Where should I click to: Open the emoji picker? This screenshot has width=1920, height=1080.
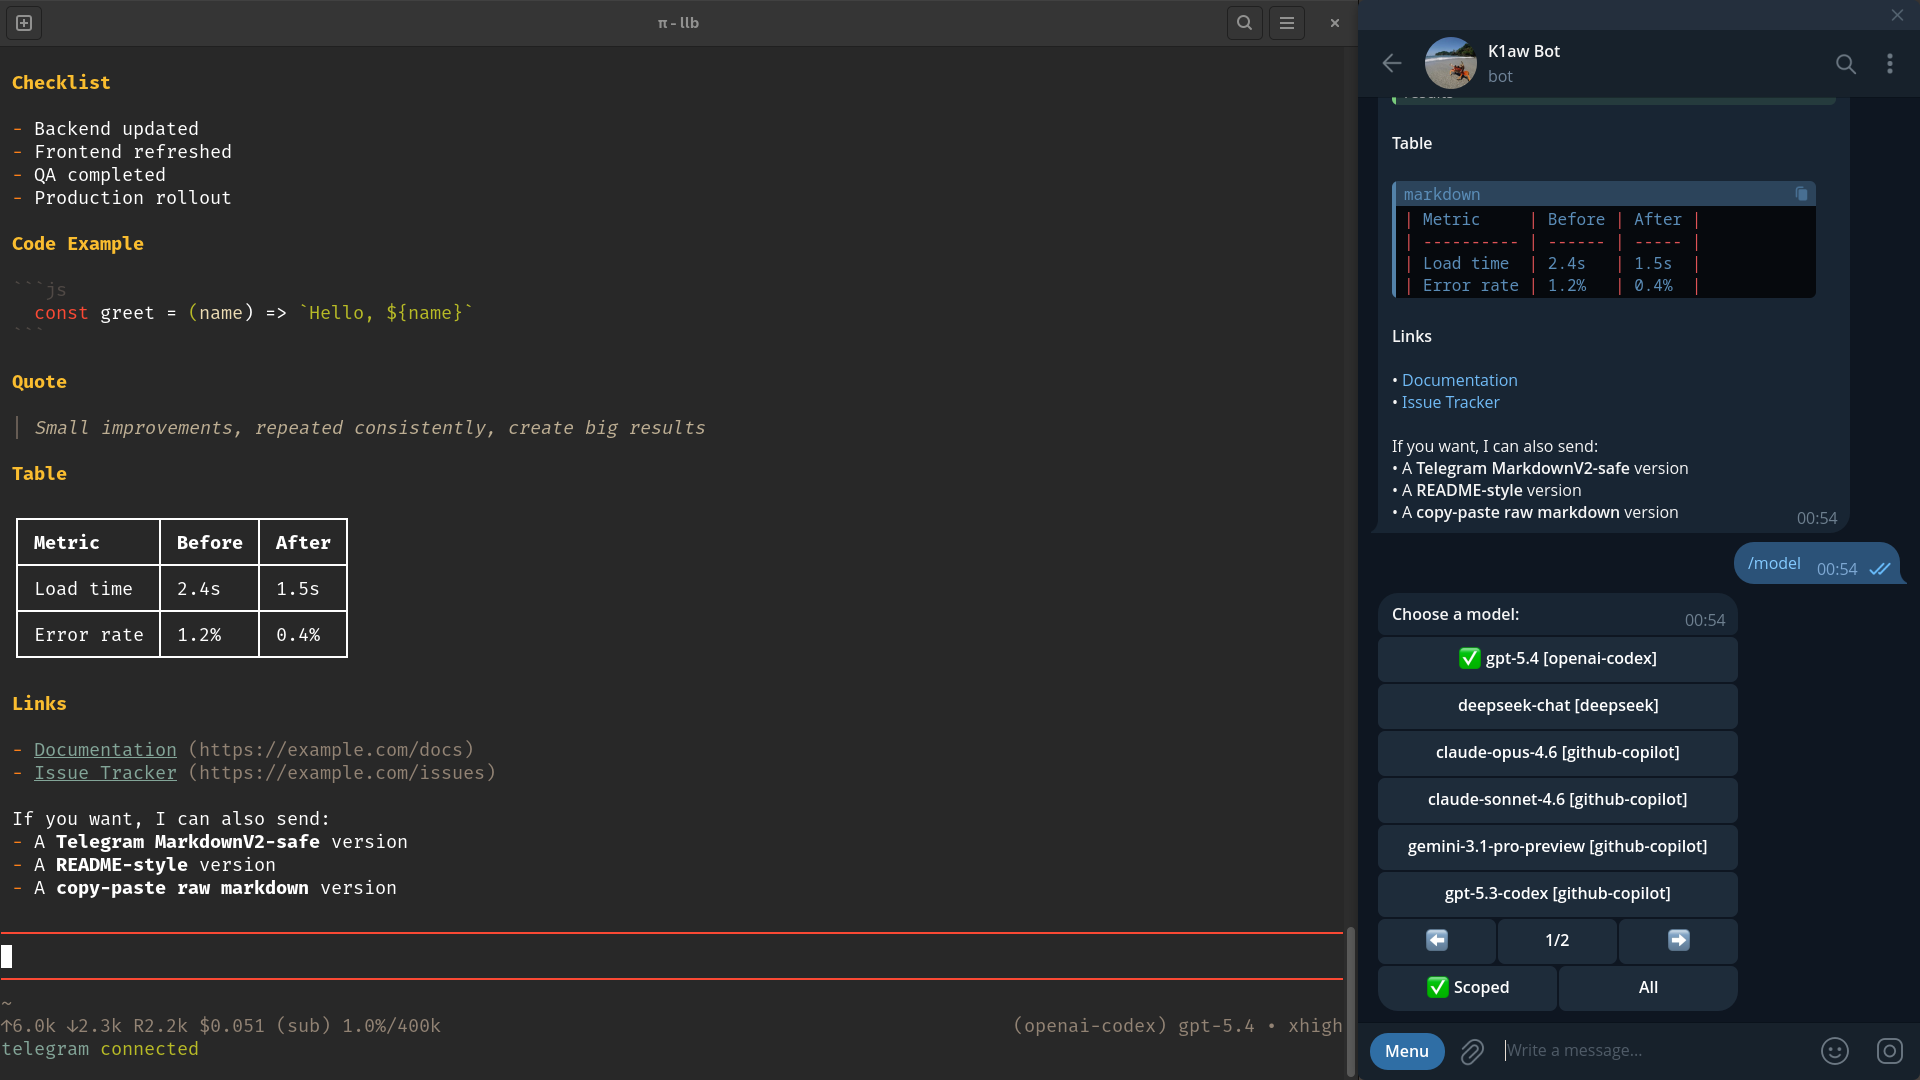[x=1835, y=1051]
